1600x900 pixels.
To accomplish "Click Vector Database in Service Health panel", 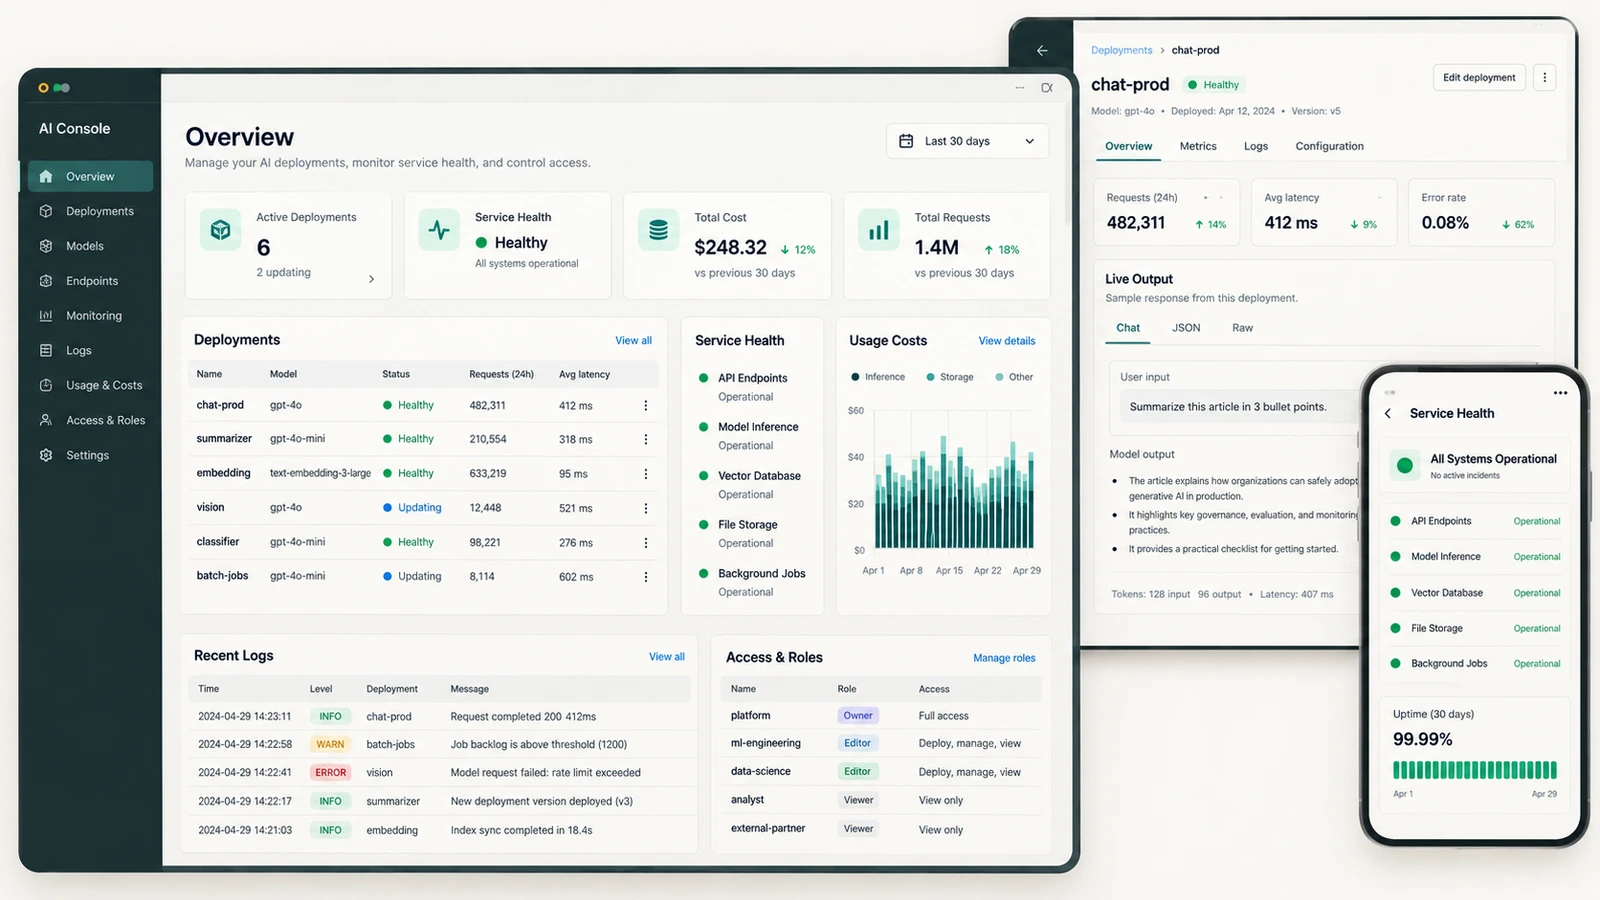I will coord(759,476).
